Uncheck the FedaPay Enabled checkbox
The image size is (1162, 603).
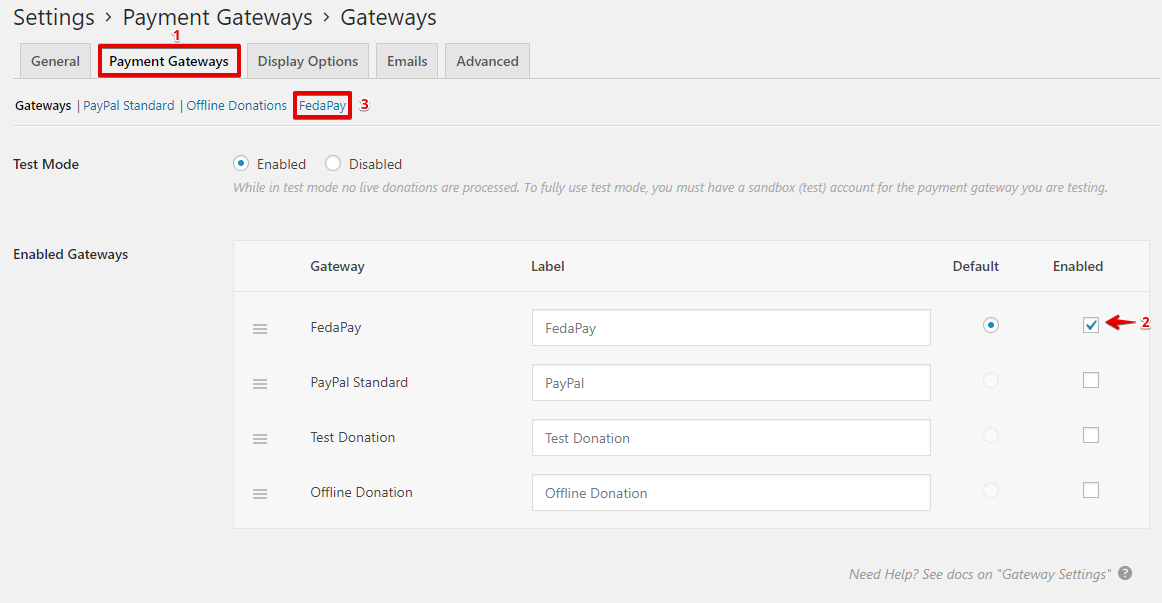click(1091, 325)
